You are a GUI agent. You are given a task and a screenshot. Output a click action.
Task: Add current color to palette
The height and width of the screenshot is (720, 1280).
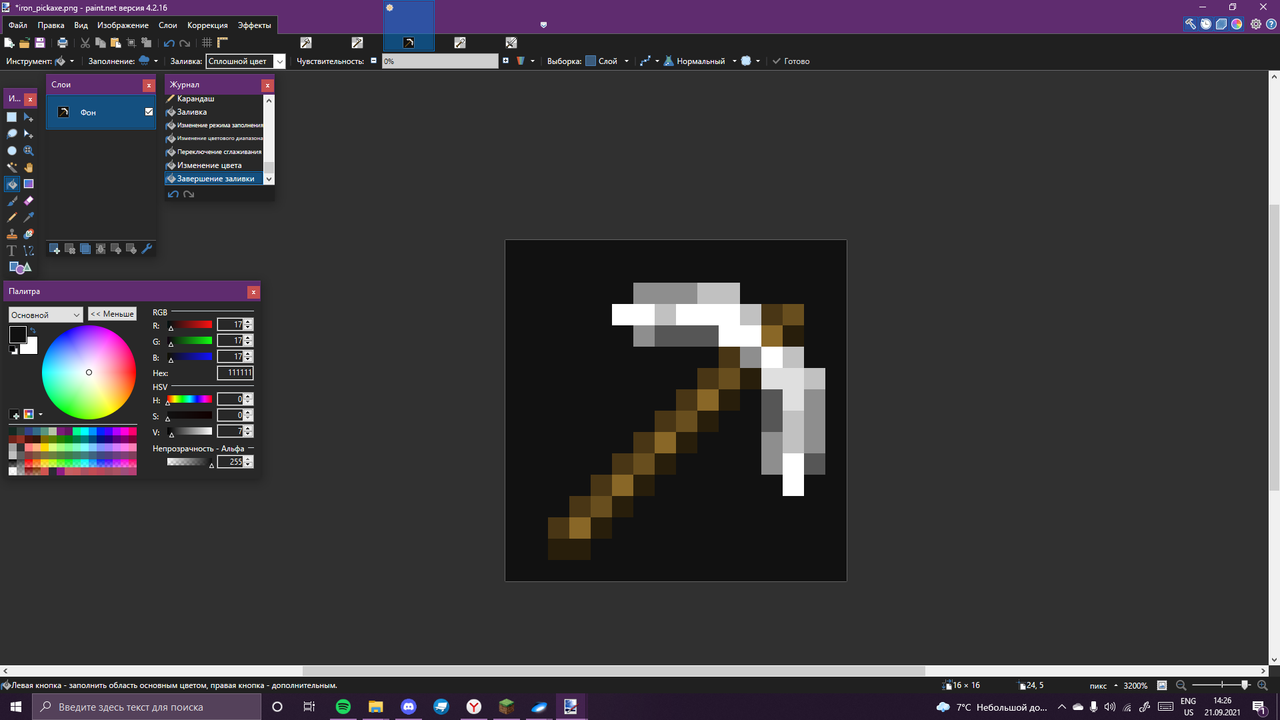pyautogui.click(x=15, y=414)
